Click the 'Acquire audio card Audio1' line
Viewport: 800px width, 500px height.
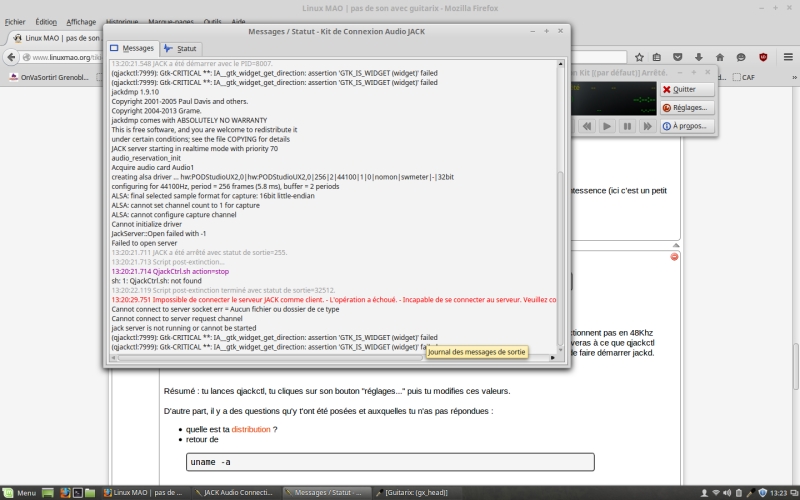click(153, 167)
